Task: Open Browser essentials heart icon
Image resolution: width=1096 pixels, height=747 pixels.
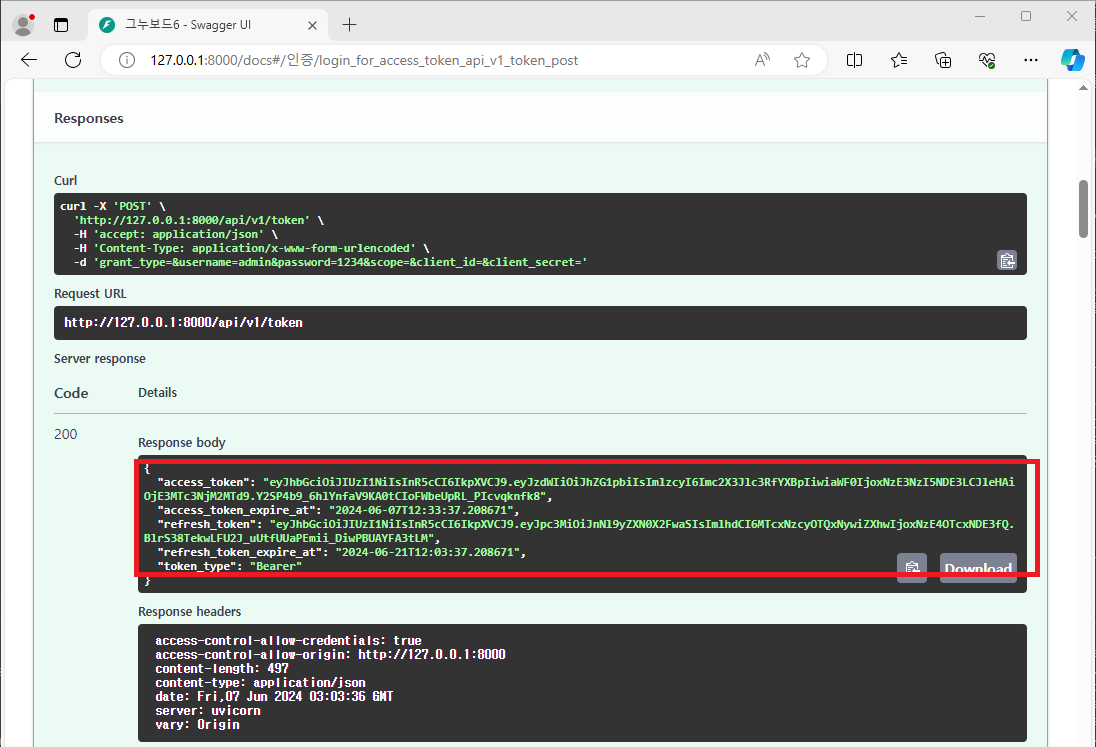Action: click(x=987, y=60)
